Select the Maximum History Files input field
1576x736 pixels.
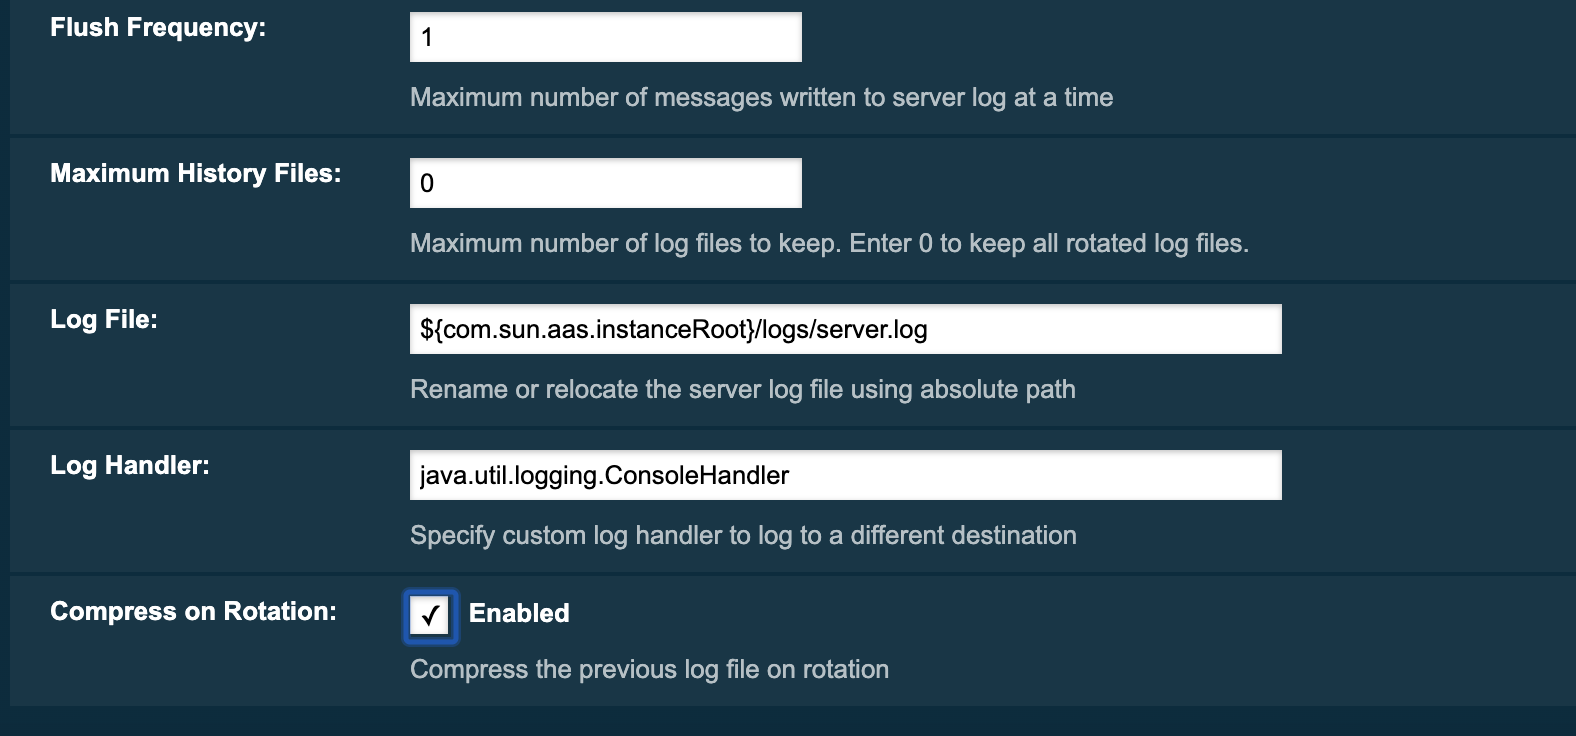(x=605, y=182)
